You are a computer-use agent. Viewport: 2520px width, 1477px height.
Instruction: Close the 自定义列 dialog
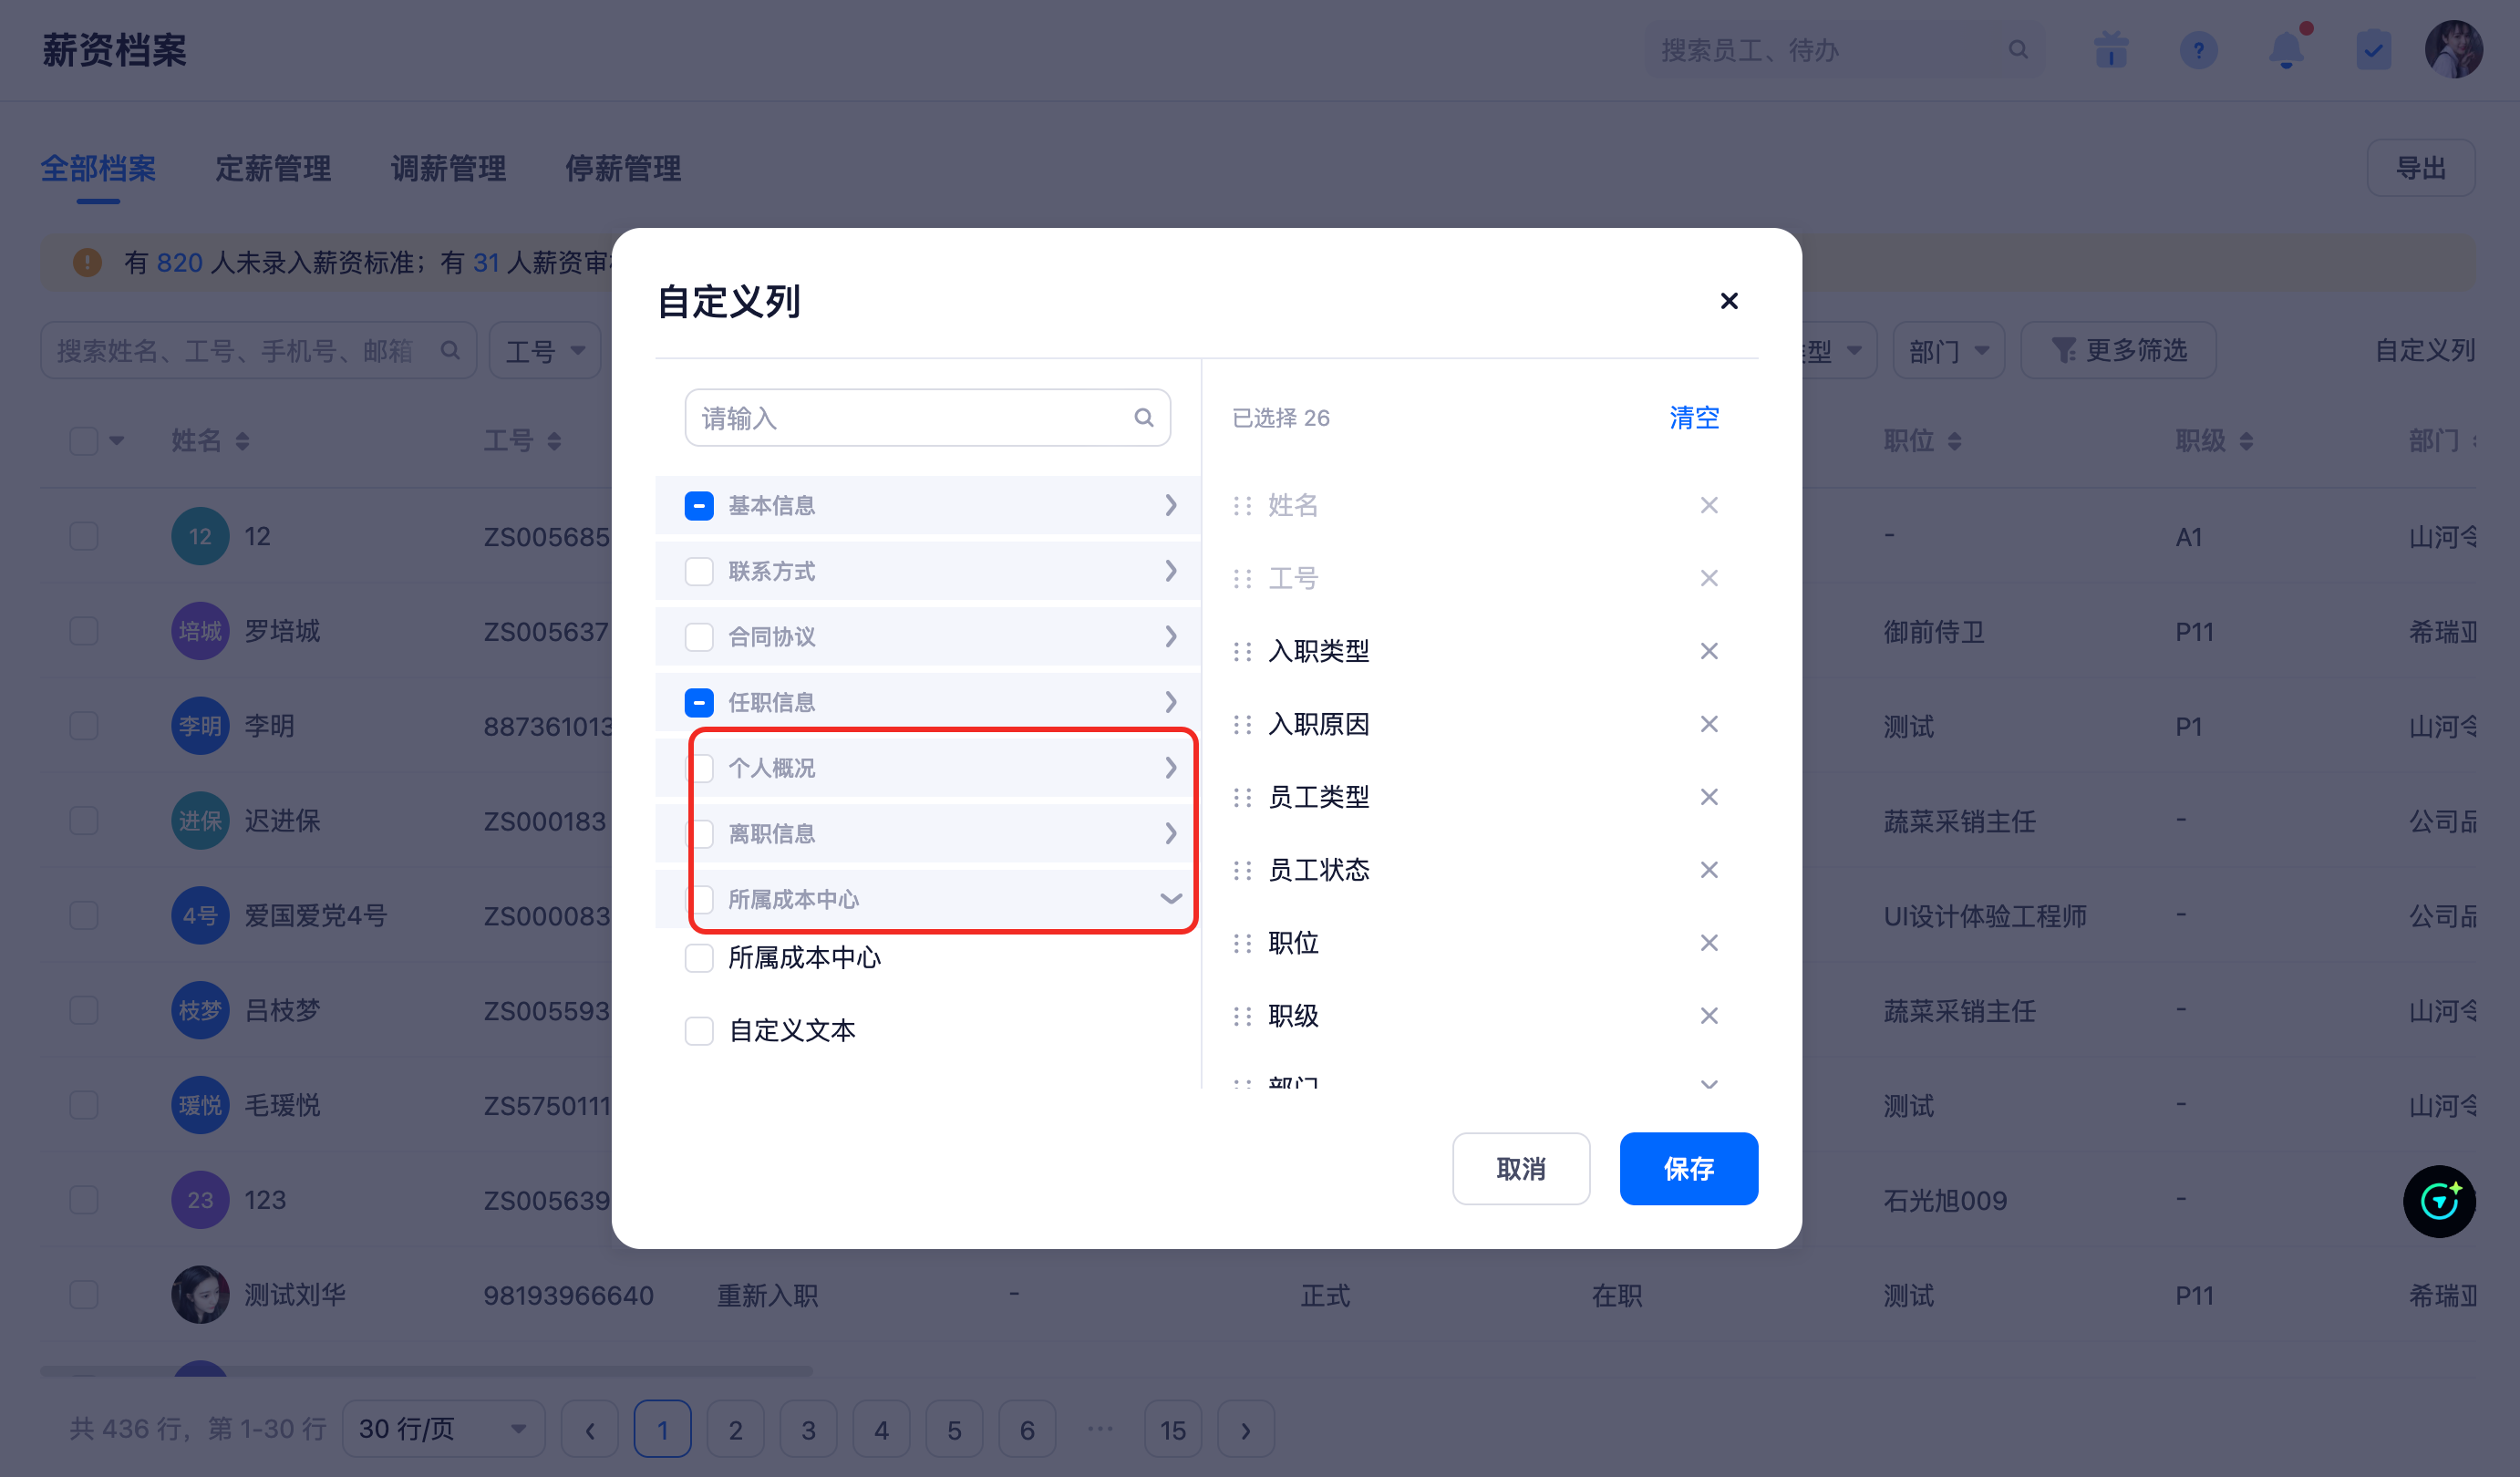(x=1728, y=301)
